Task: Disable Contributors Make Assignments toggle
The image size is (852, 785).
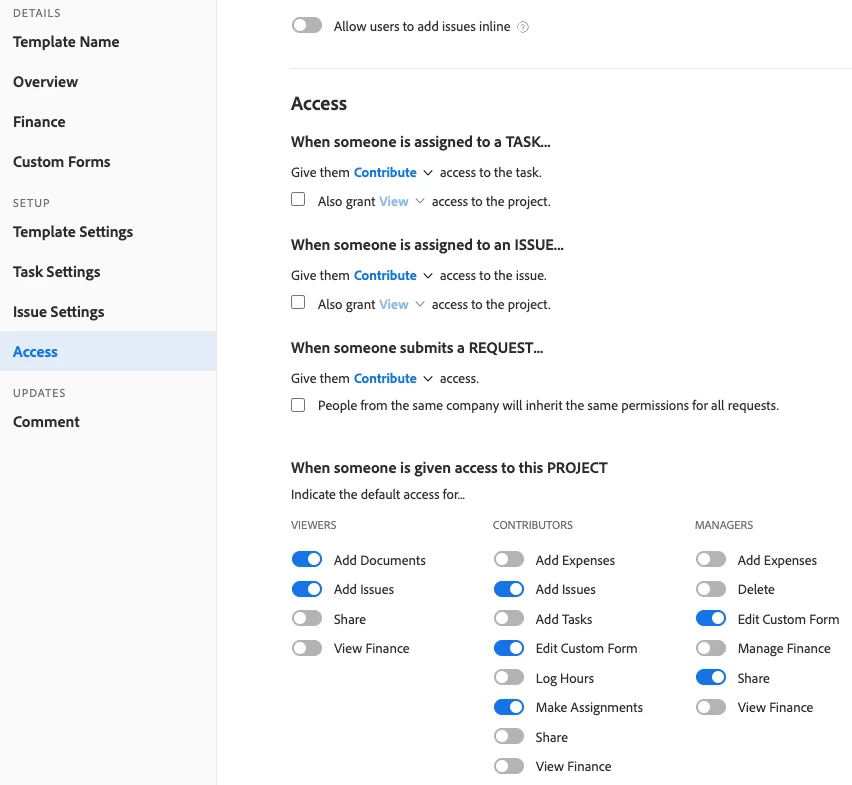Action: point(509,707)
